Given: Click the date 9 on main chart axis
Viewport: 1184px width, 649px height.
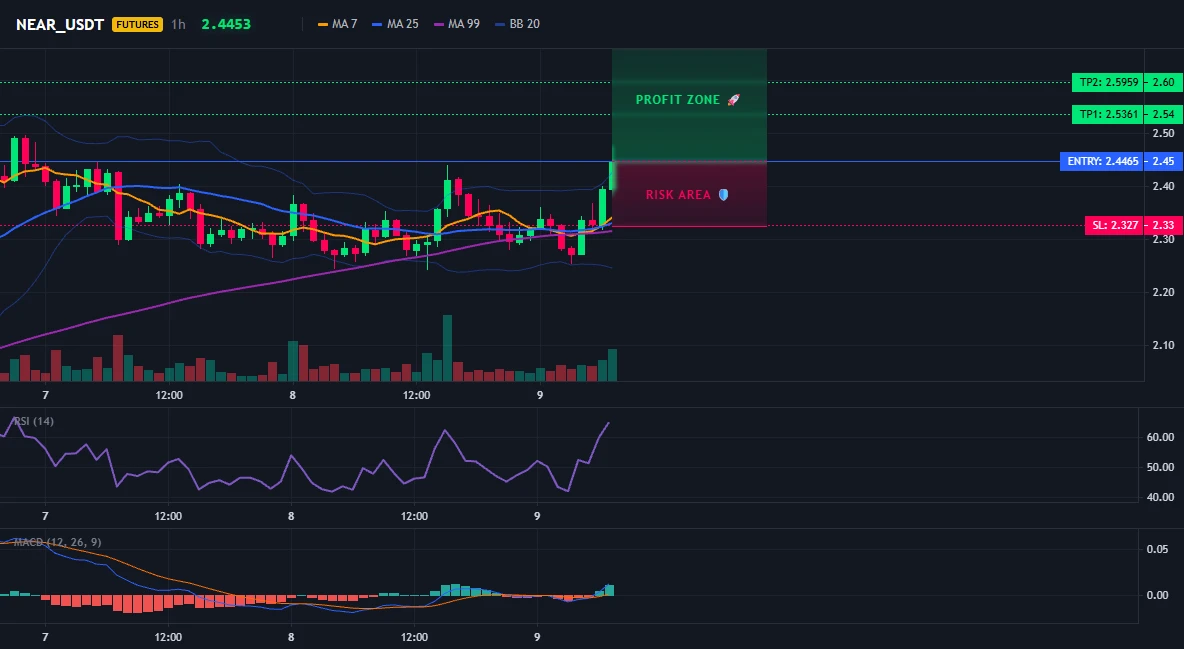Looking at the screenshot, I should 539,395.
